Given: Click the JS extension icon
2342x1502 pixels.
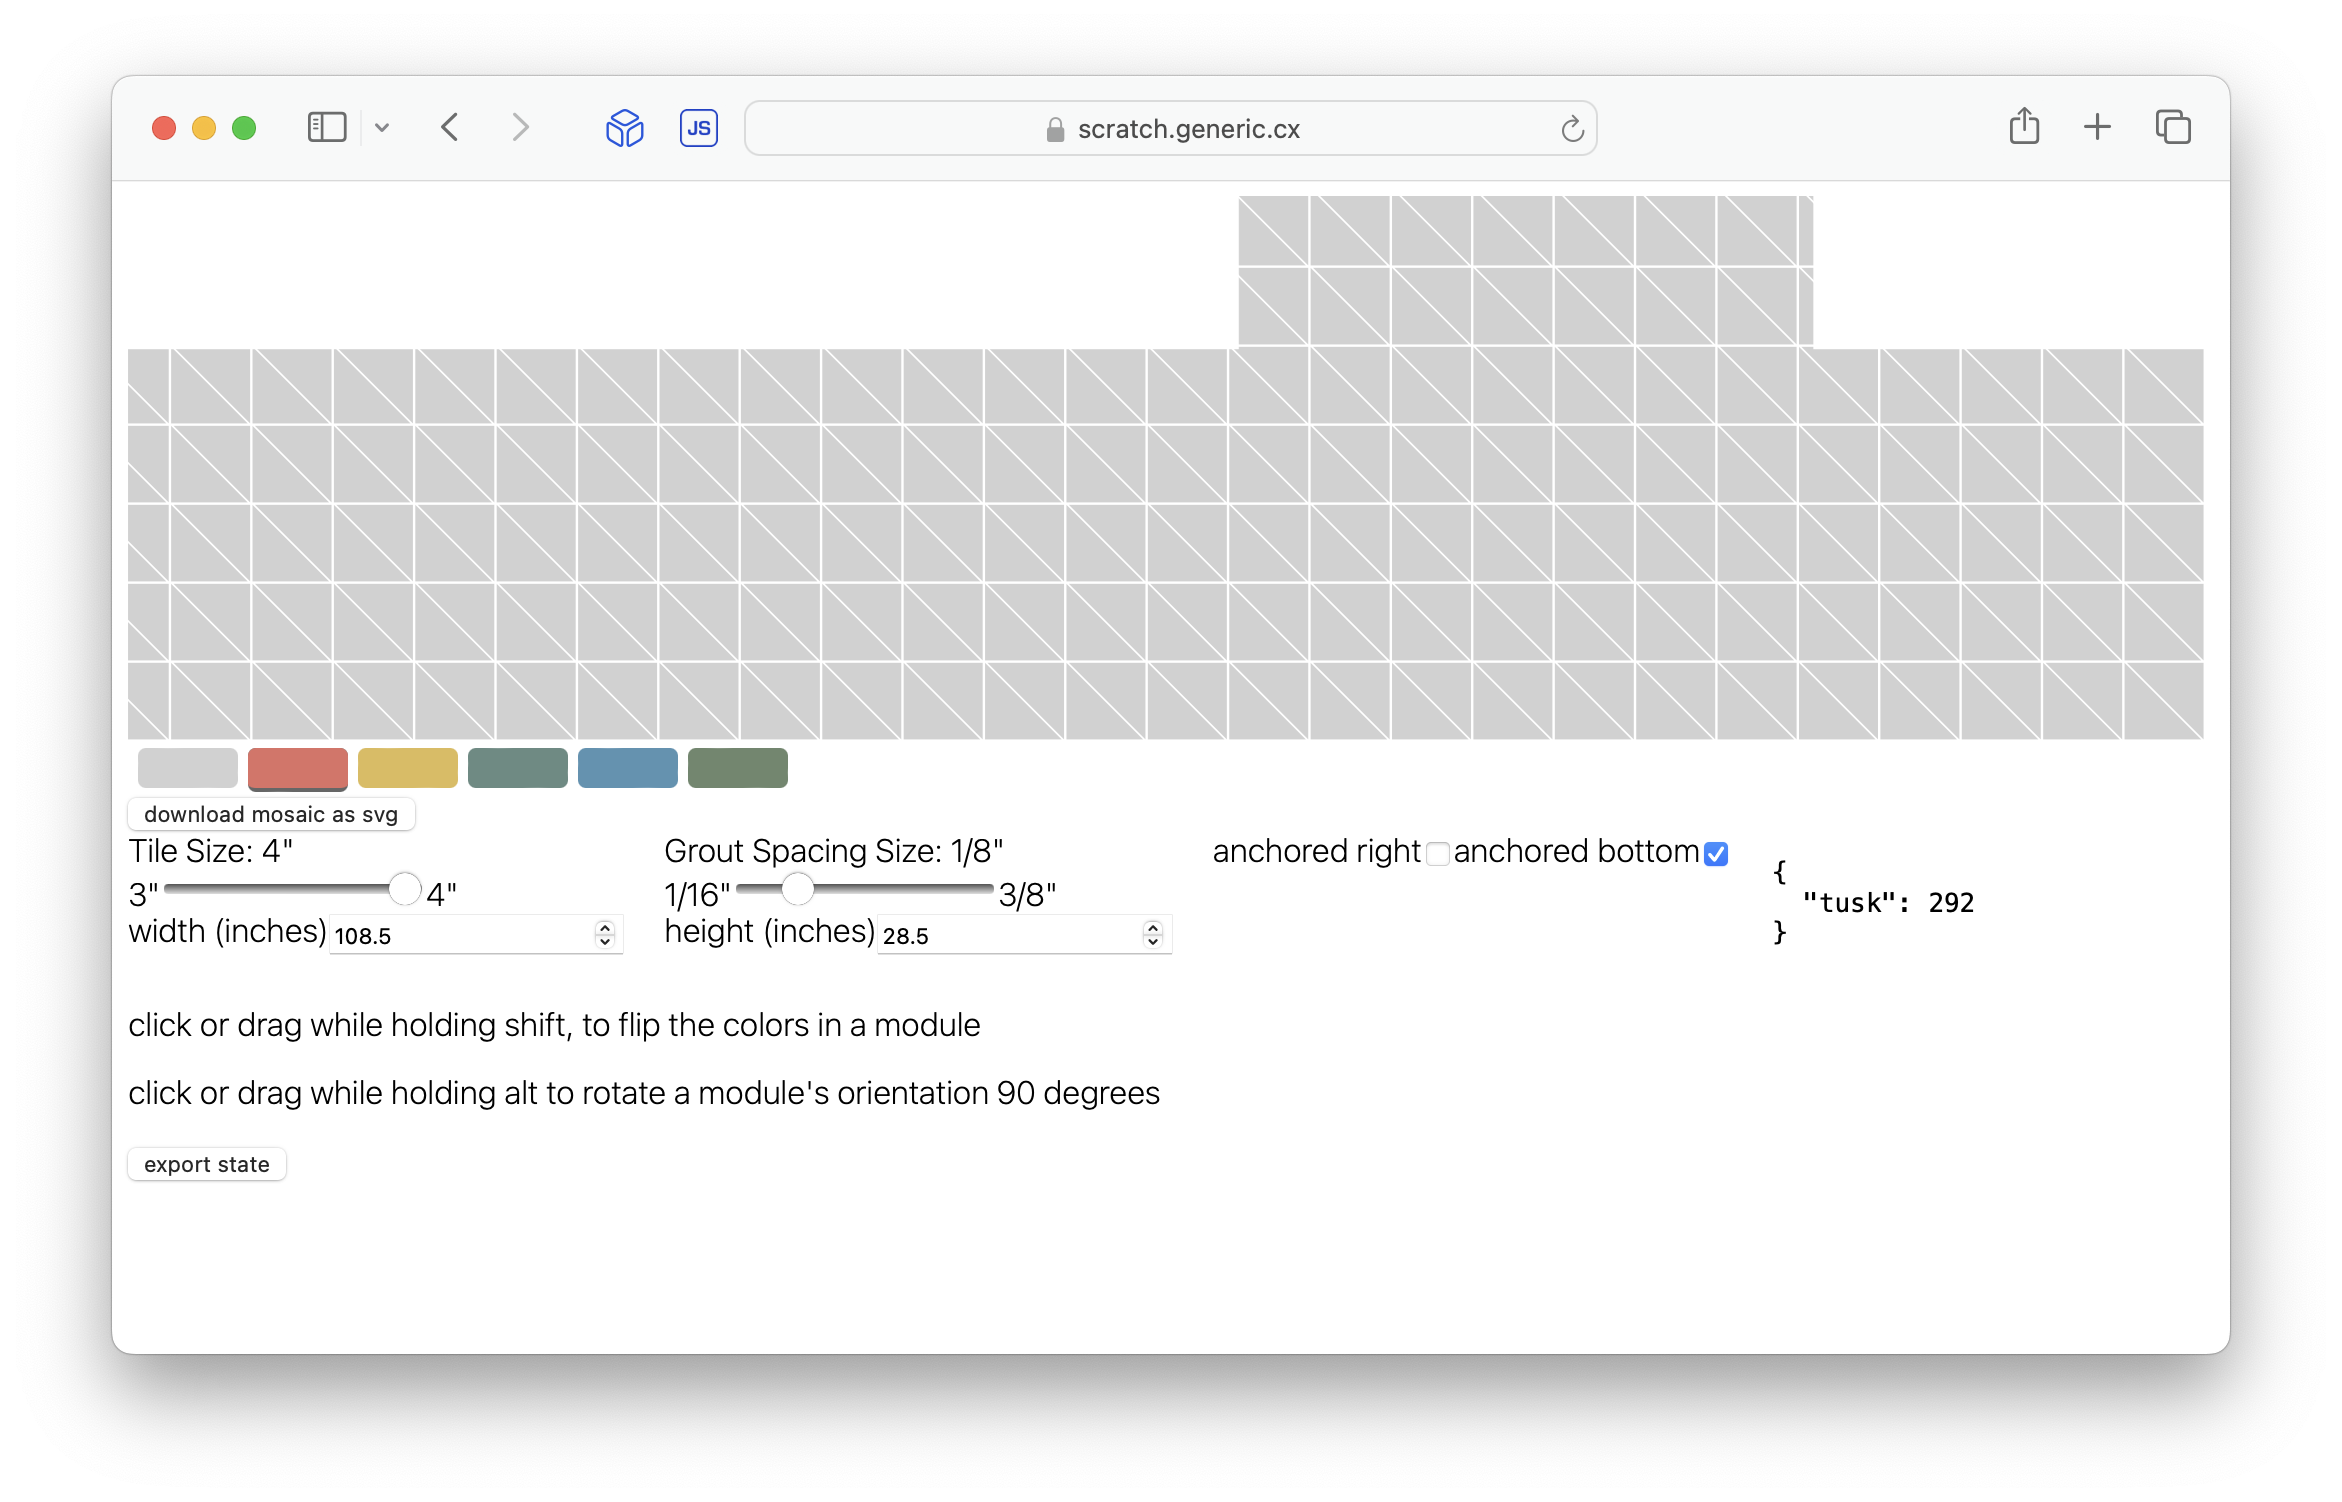Looking at the screenshot, I should (698, 128).
